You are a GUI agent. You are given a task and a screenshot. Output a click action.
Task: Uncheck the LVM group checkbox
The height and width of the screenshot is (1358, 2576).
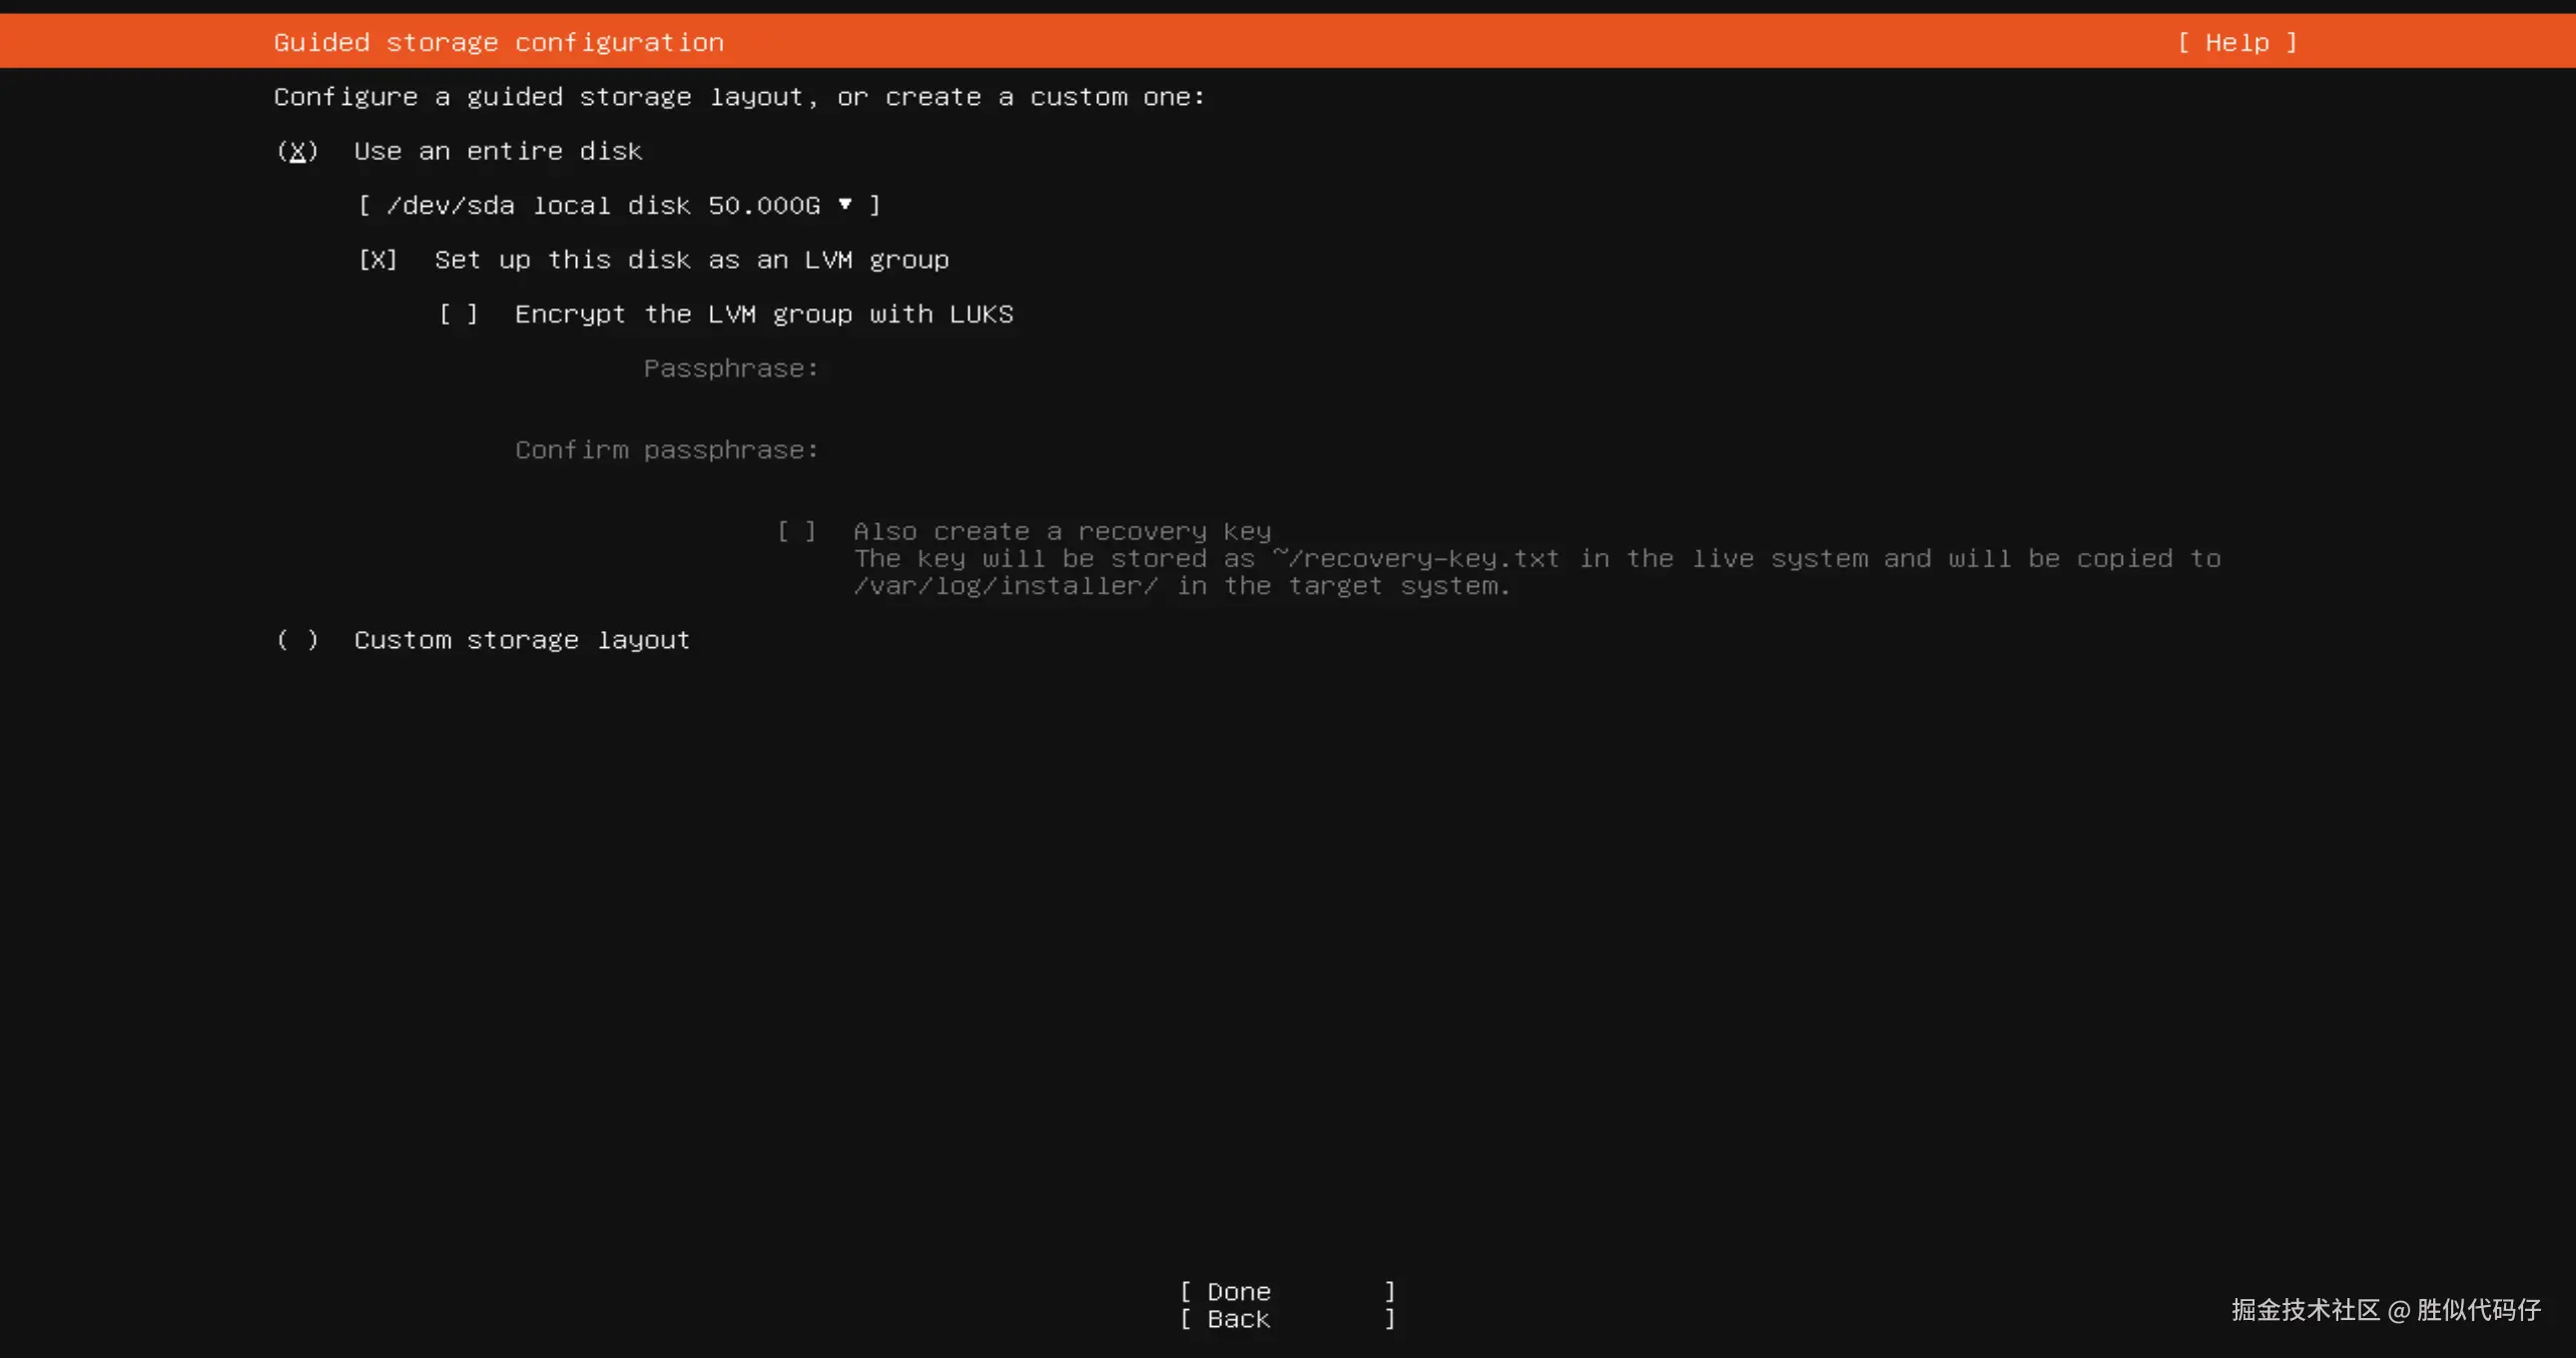pos(378,260)
